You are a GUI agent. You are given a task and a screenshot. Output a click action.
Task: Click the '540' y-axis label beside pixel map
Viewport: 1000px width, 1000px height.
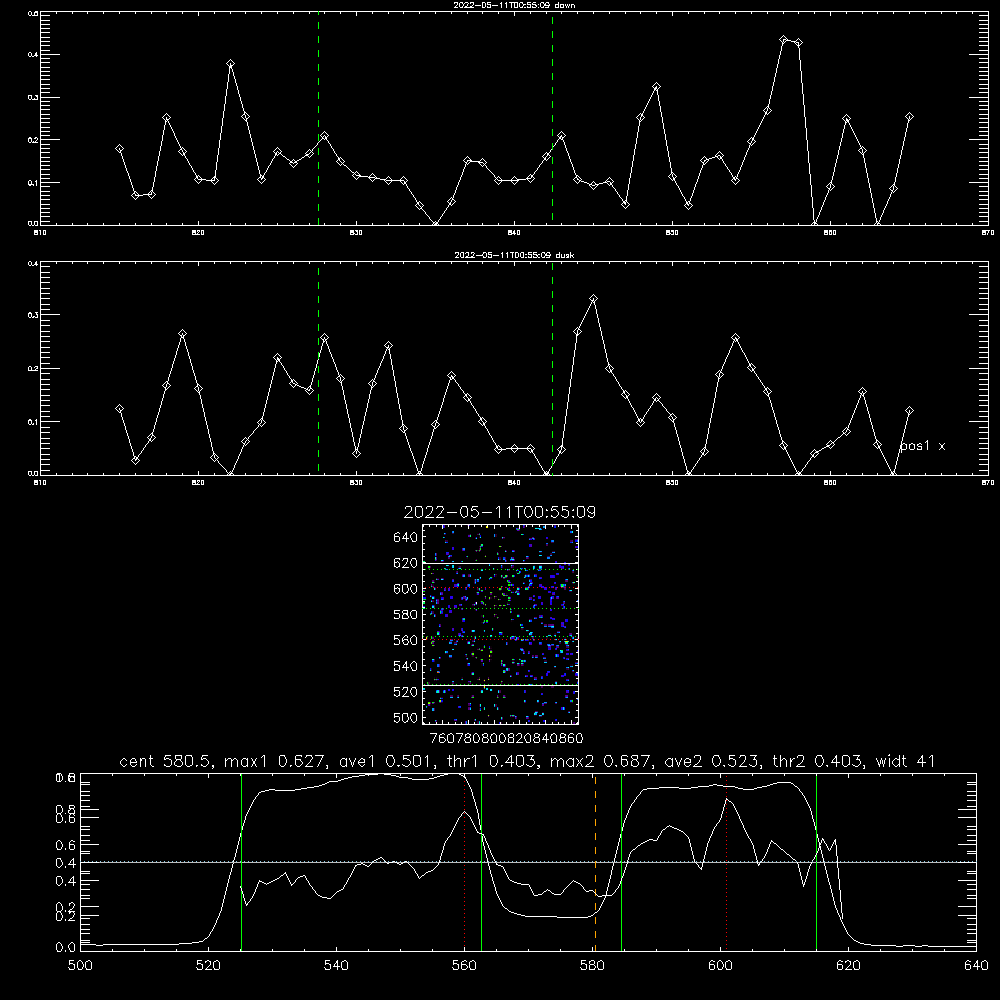tap(406, 666)
